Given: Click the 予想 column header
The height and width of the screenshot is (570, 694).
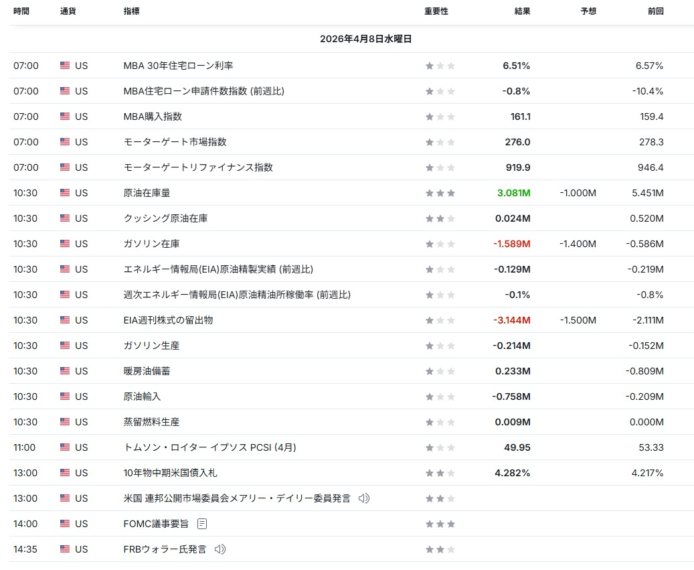Looking at the screenshot, I should point(588,11).
